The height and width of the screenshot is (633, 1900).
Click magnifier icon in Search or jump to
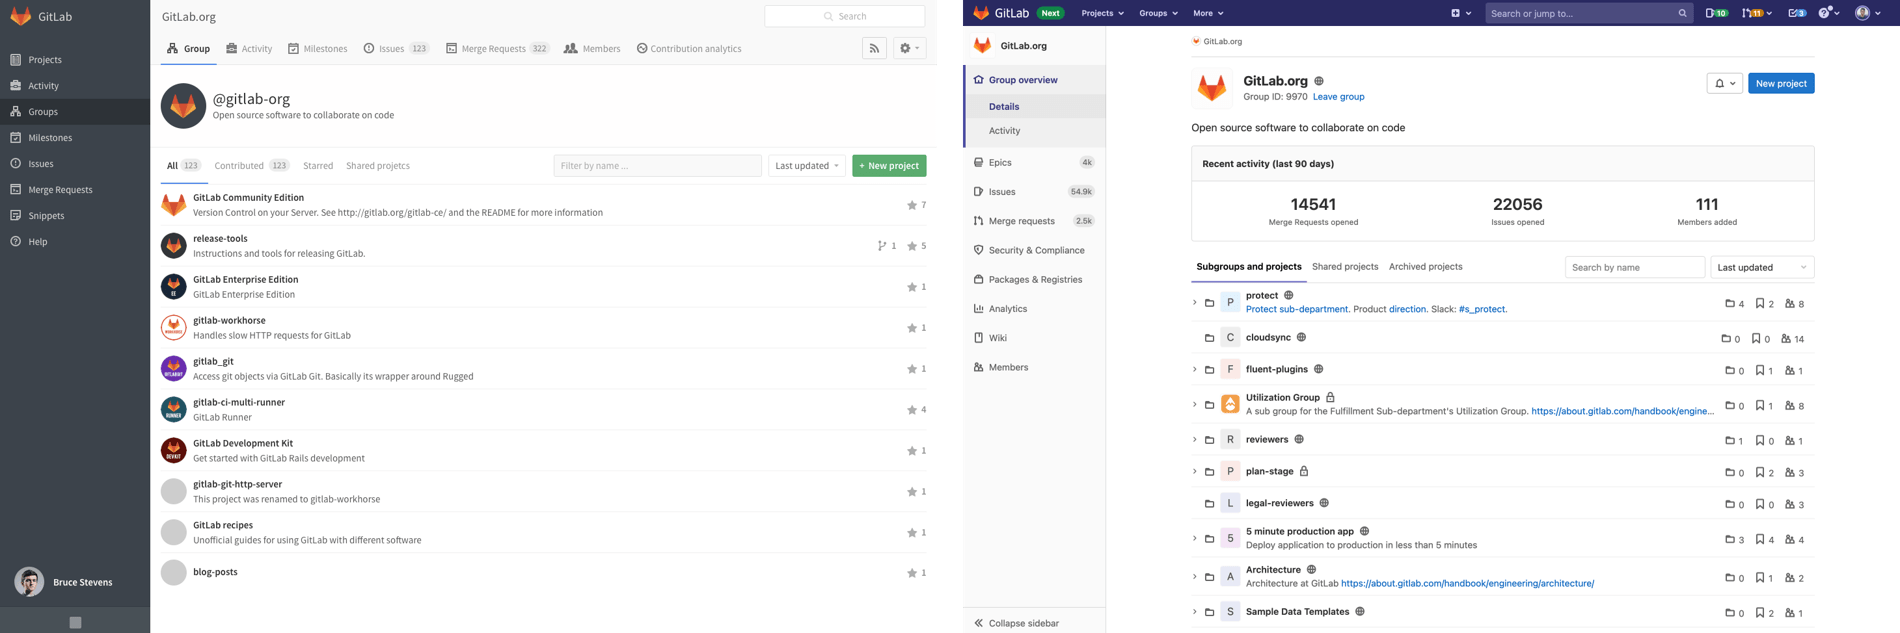tap(1683, 13)
